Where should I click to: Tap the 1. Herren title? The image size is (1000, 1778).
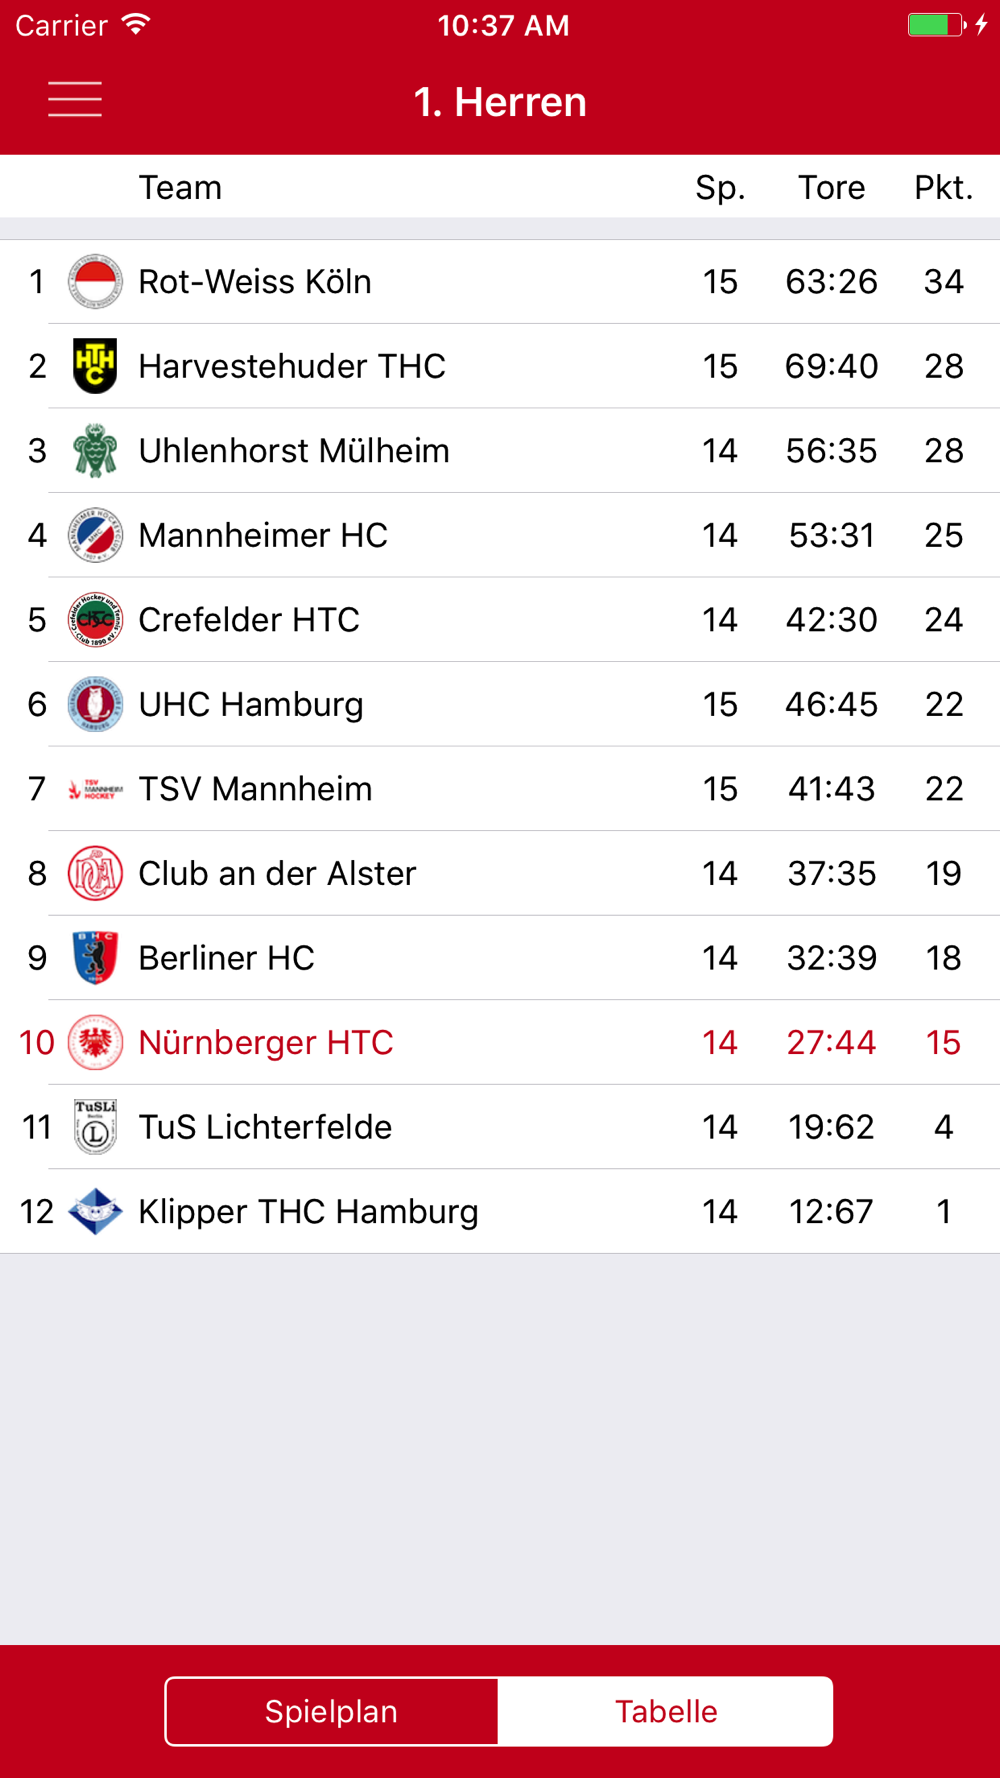tap(500, 102)
